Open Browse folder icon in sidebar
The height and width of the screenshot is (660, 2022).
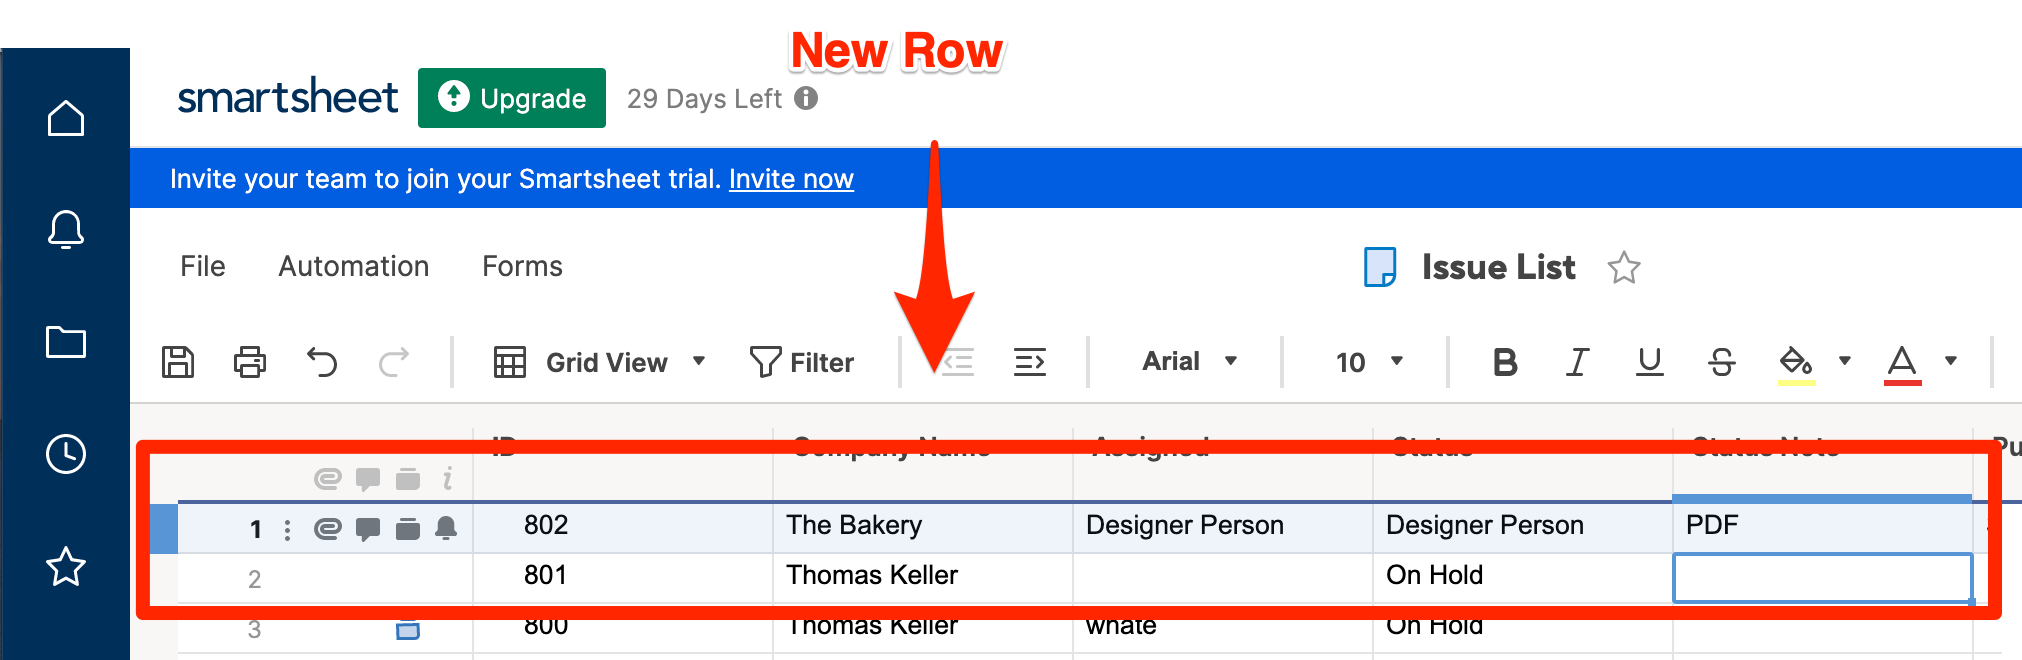click(66, 342)
